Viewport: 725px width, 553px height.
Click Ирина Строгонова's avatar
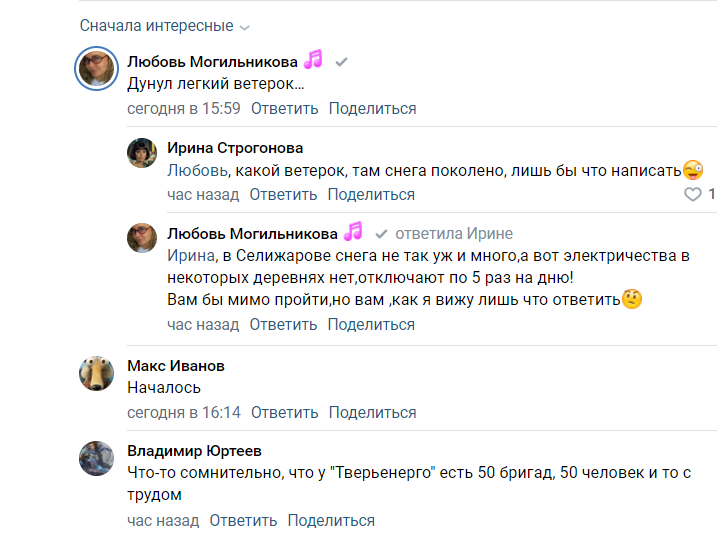tap(142, 152)
